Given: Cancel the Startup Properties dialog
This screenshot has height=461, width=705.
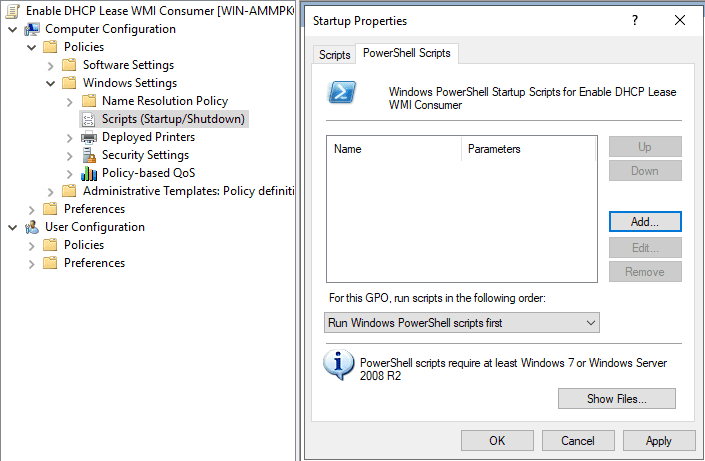Looking at the screenshot, I should coord(578,440).
